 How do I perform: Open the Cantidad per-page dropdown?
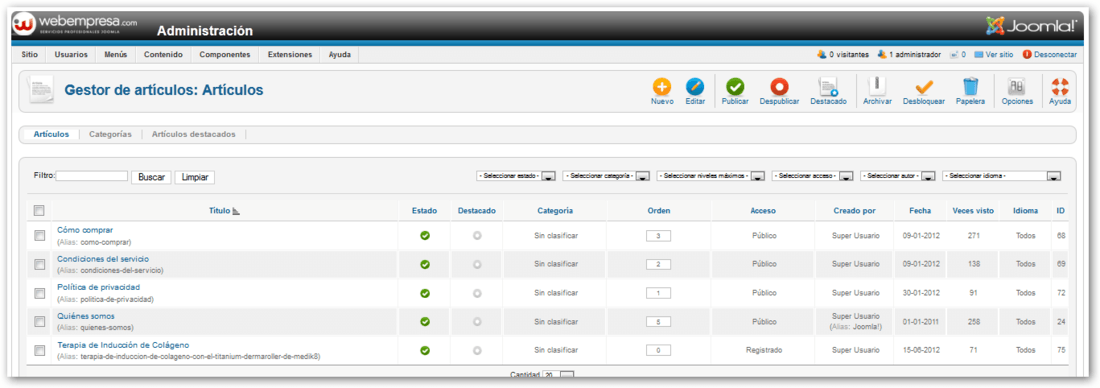click(558, 375)
